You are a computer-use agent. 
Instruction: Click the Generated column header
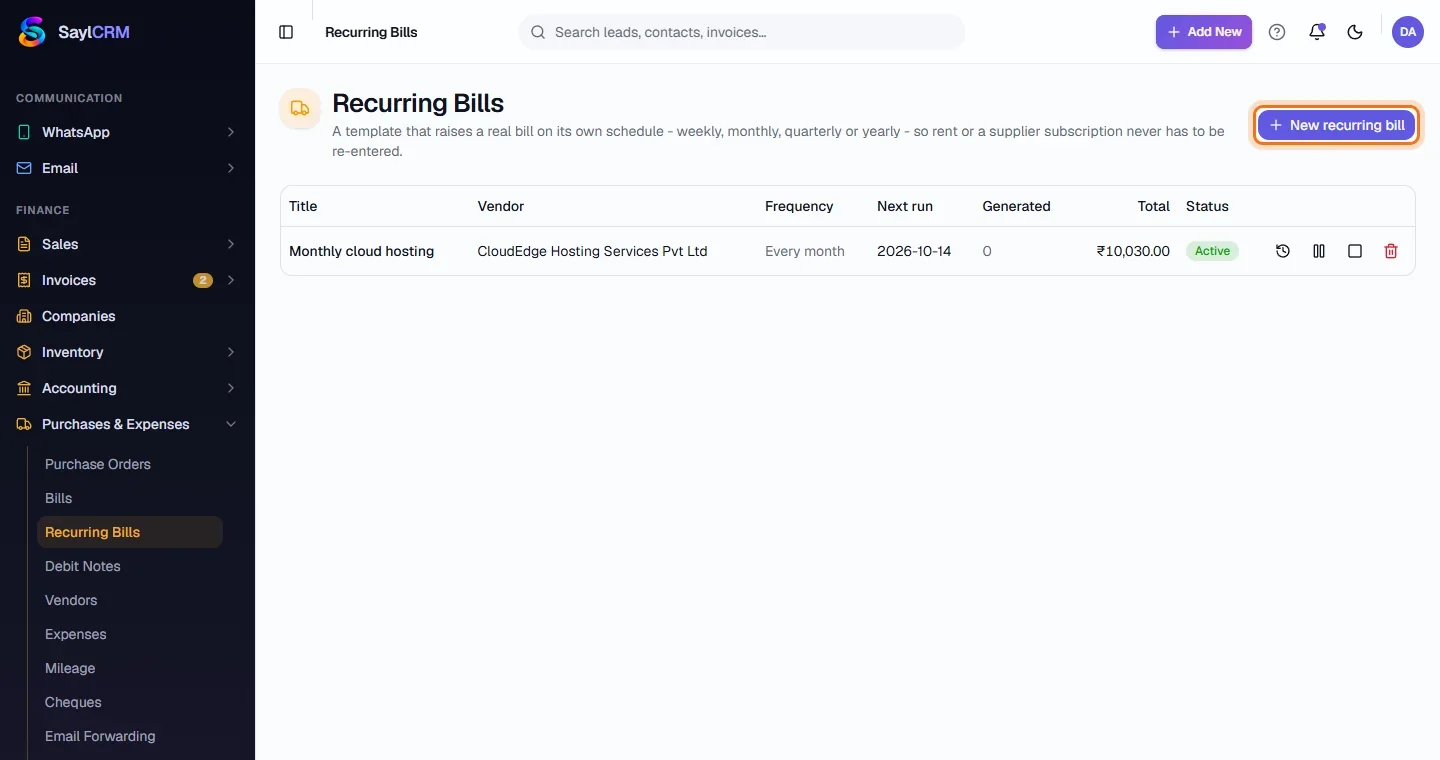click(1016, 206)
